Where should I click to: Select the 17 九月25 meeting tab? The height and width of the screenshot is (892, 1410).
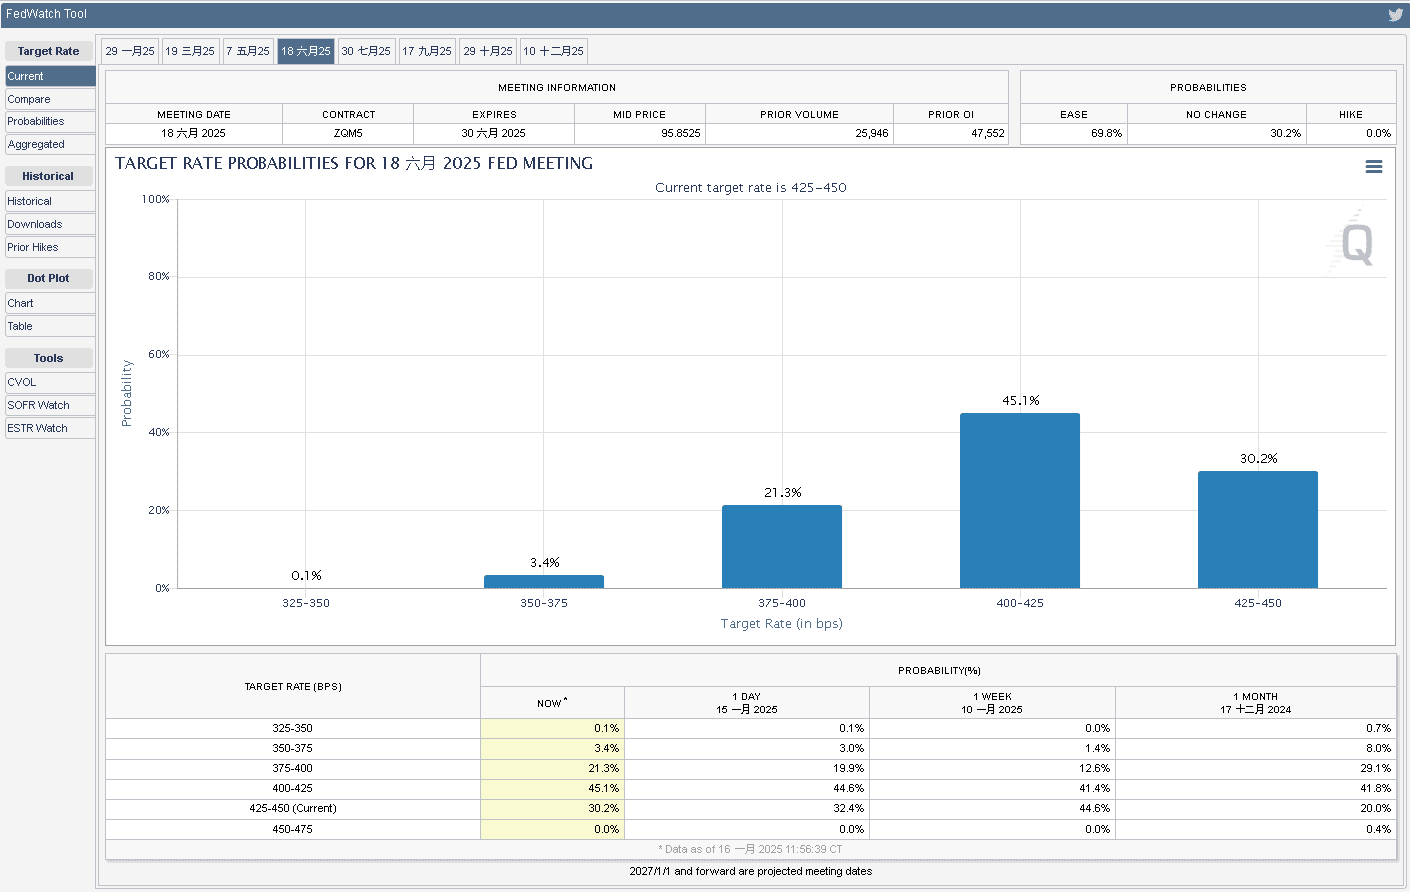click(427, 51)
